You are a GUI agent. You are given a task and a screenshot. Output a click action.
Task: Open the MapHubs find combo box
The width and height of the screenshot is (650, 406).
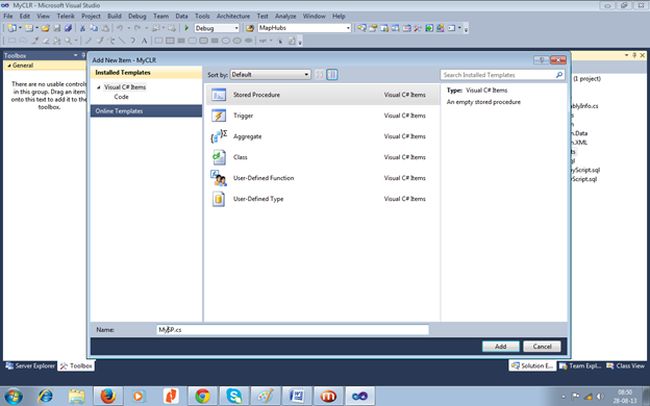(x=305, y=28)
